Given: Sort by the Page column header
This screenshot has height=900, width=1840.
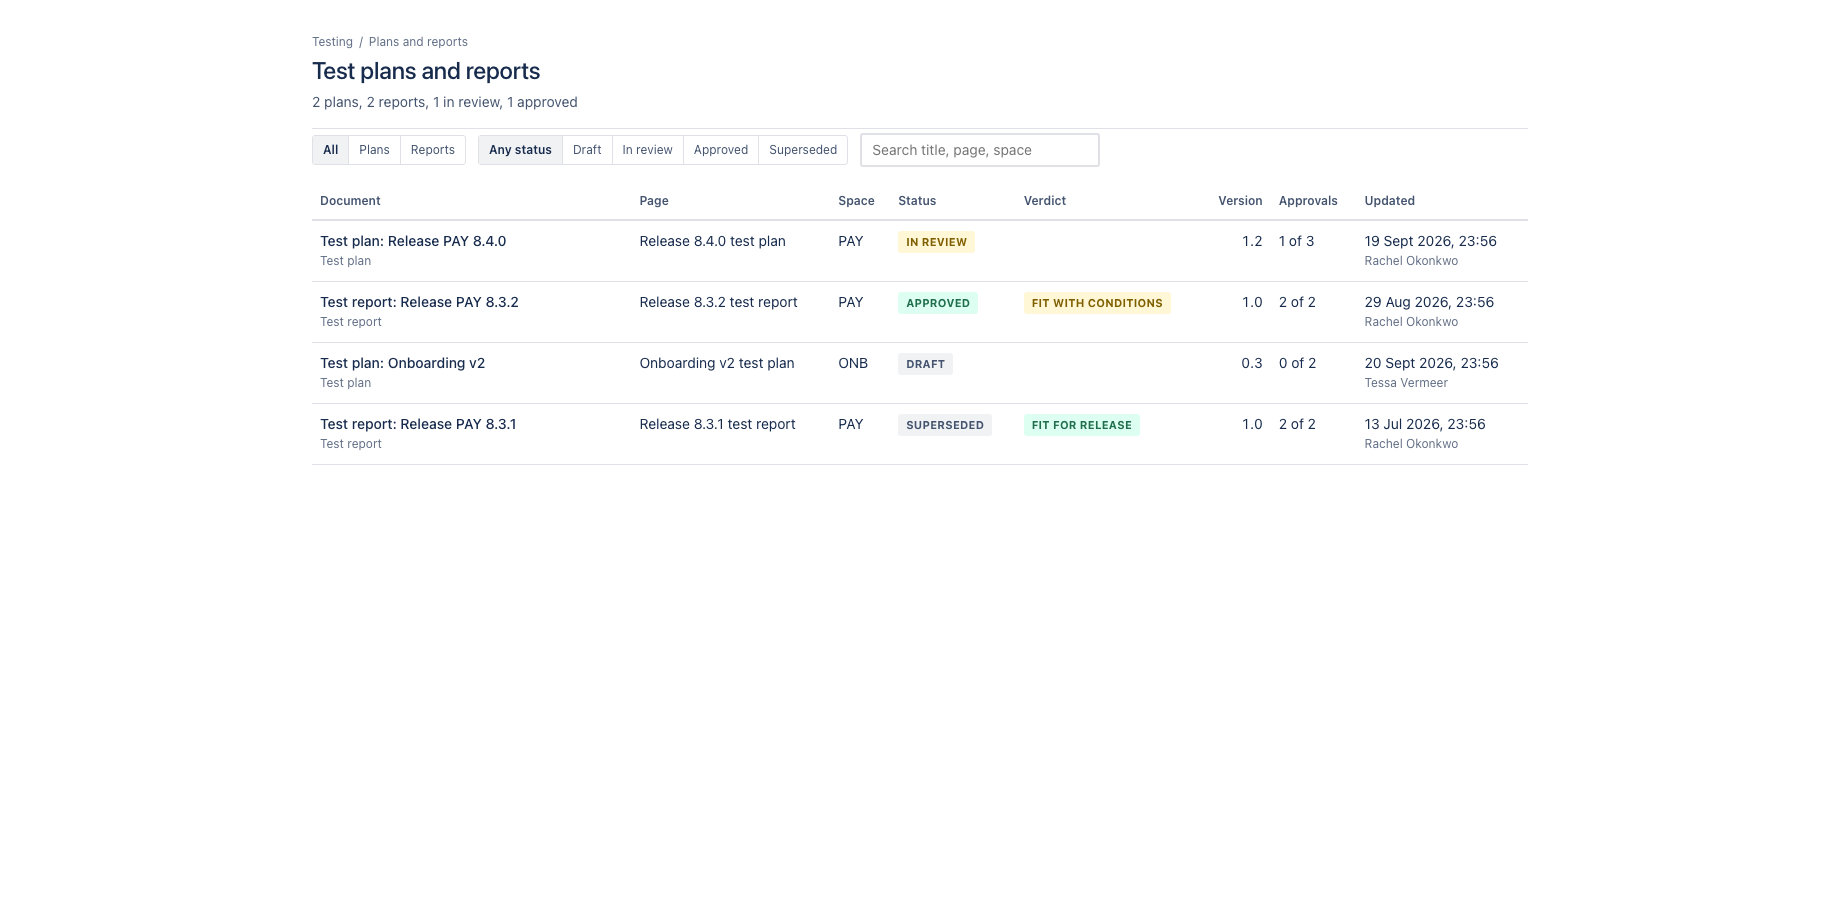Looking at the screenshot, I should [x=654, y=201].
